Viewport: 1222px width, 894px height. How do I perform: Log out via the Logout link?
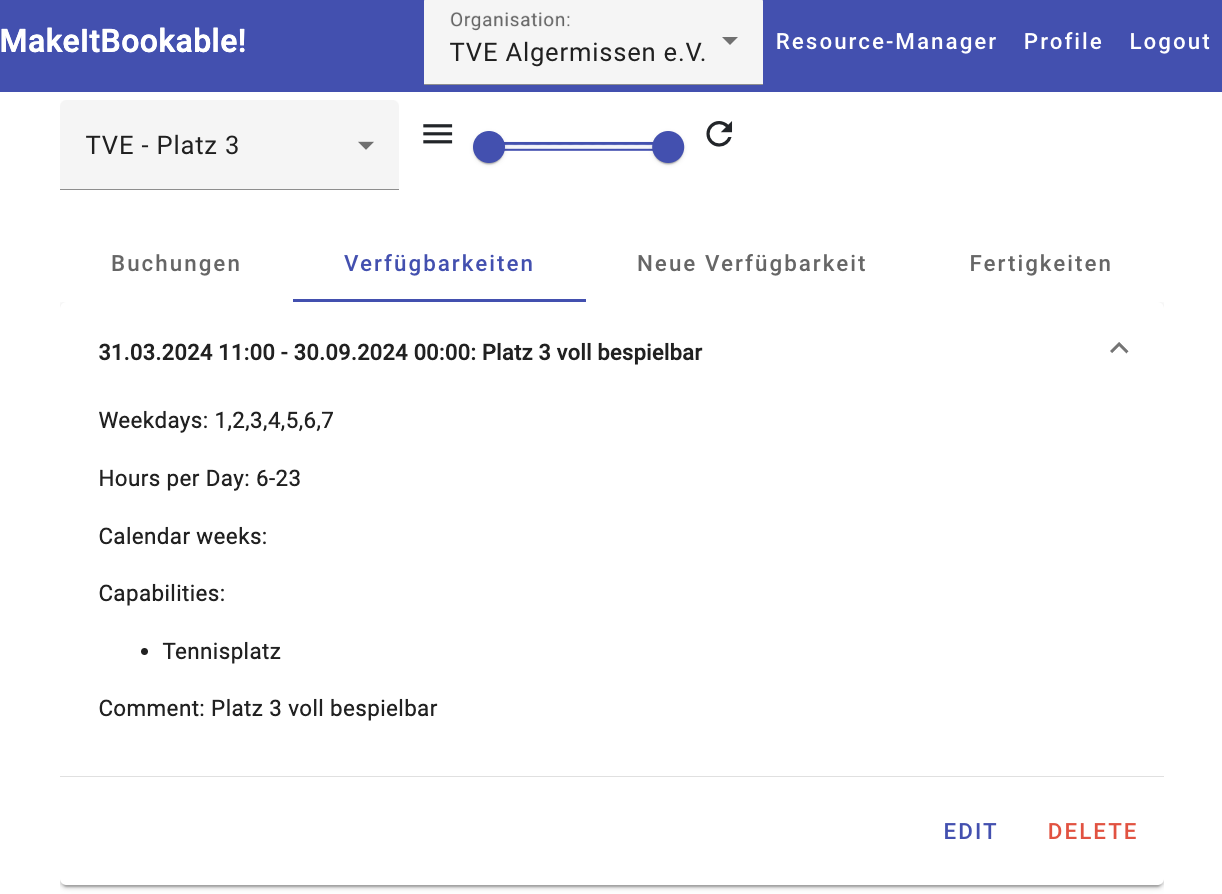1170,42
